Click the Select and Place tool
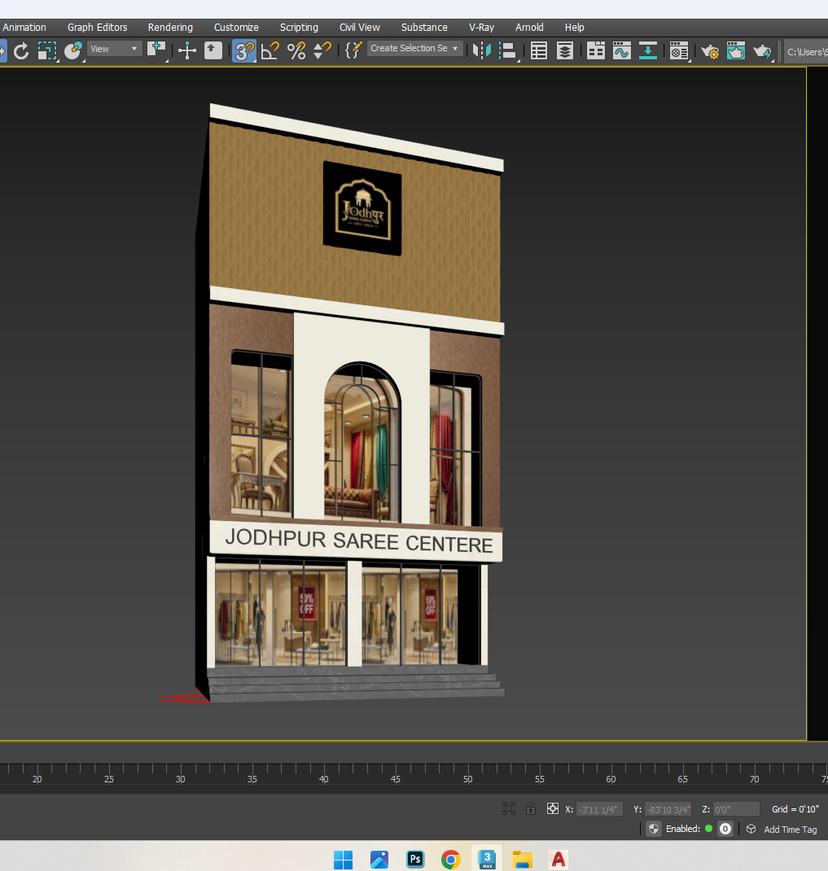Screen dimensions: 828x871 click(x=73, y=50)
